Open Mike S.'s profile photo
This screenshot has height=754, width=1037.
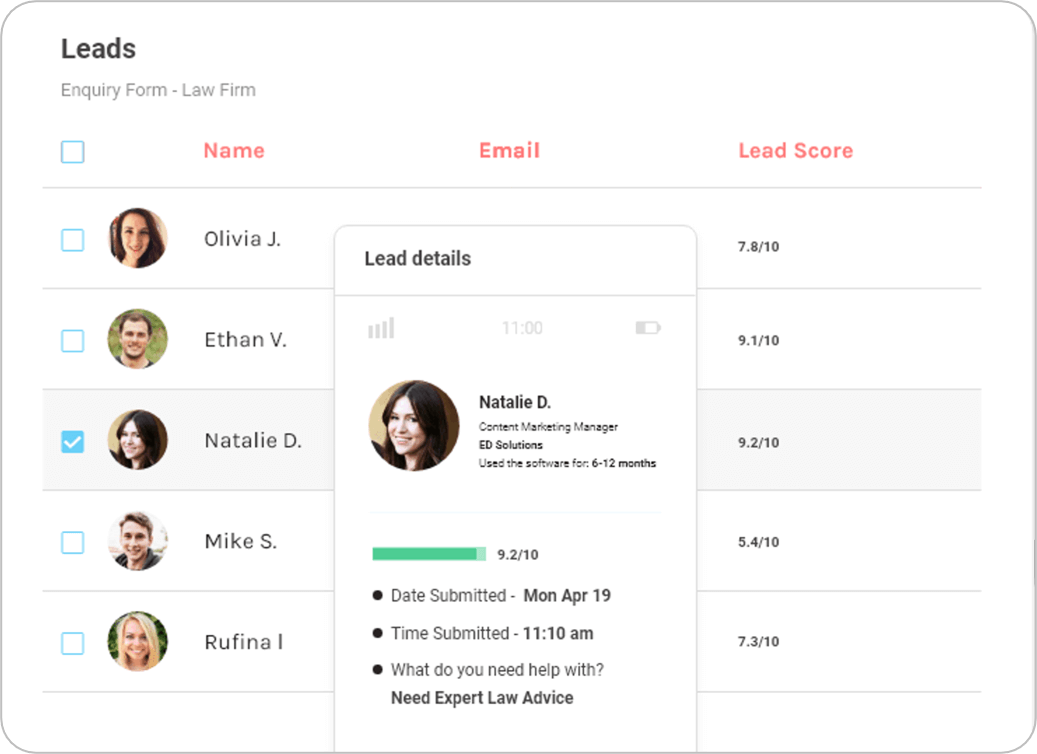point(138,540)
